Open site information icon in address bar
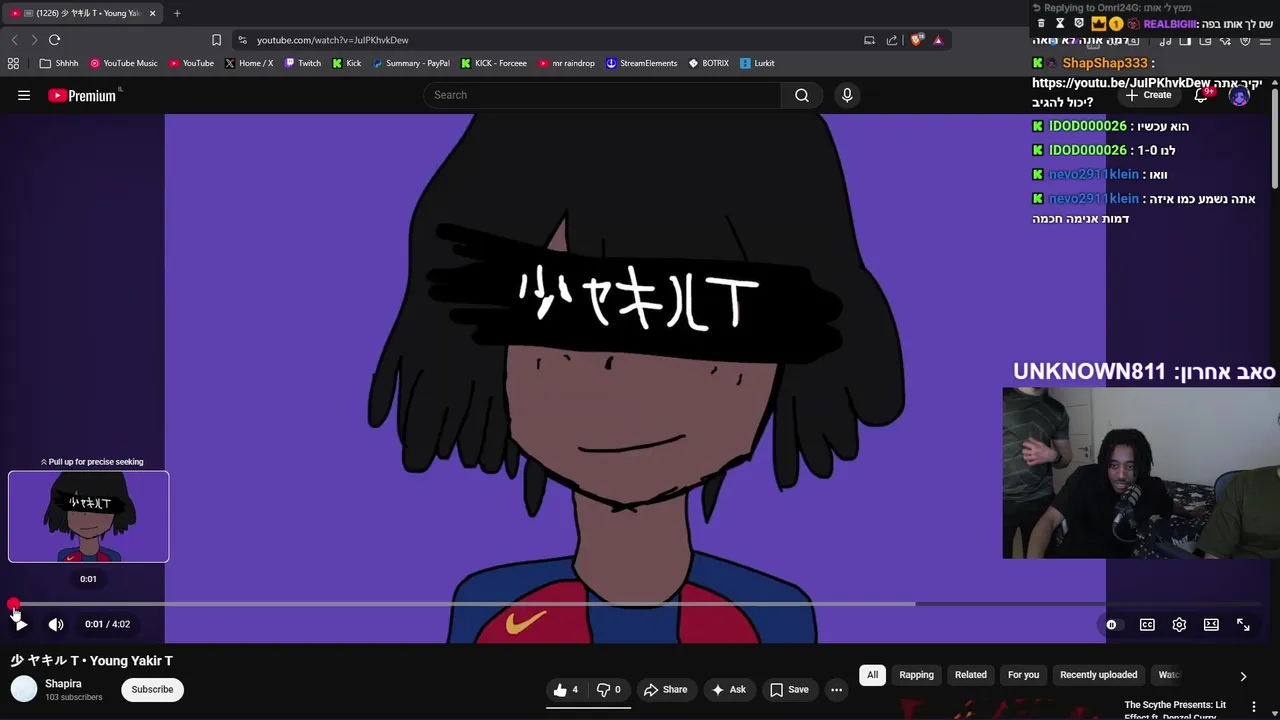 tap(242, 40)
